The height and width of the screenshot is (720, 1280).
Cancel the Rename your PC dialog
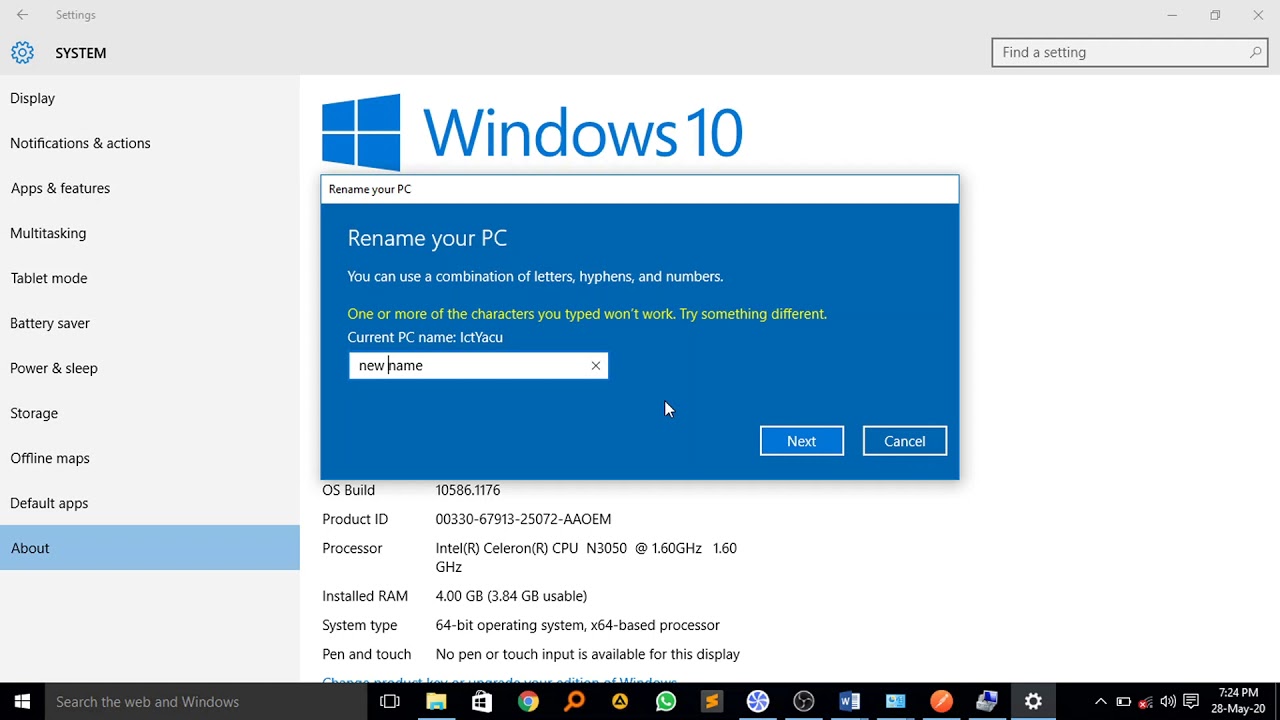(x=905, y=441)
